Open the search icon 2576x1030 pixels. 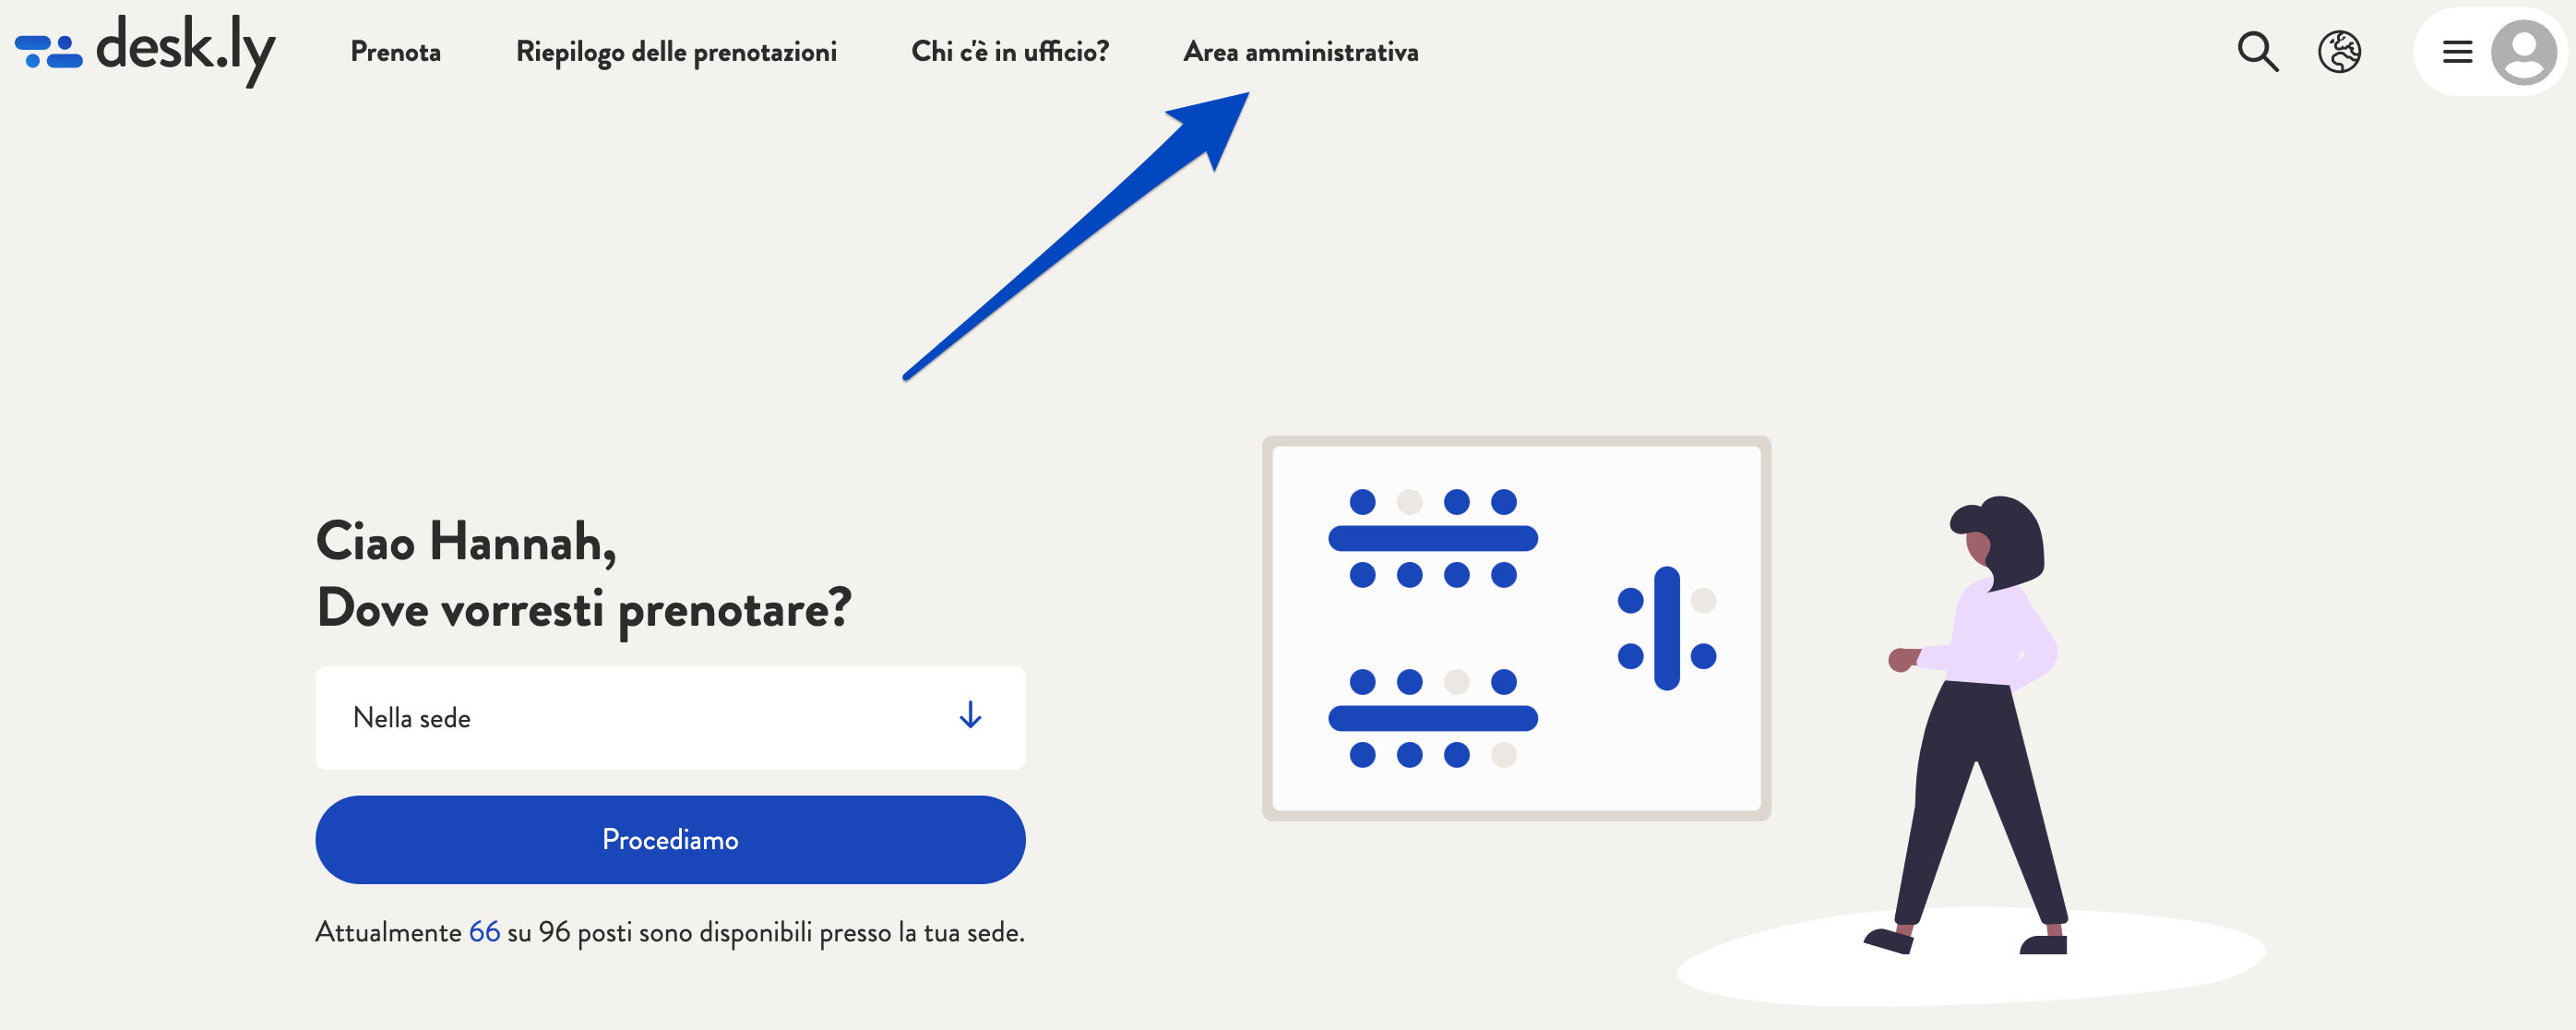tap(2258, 49)
